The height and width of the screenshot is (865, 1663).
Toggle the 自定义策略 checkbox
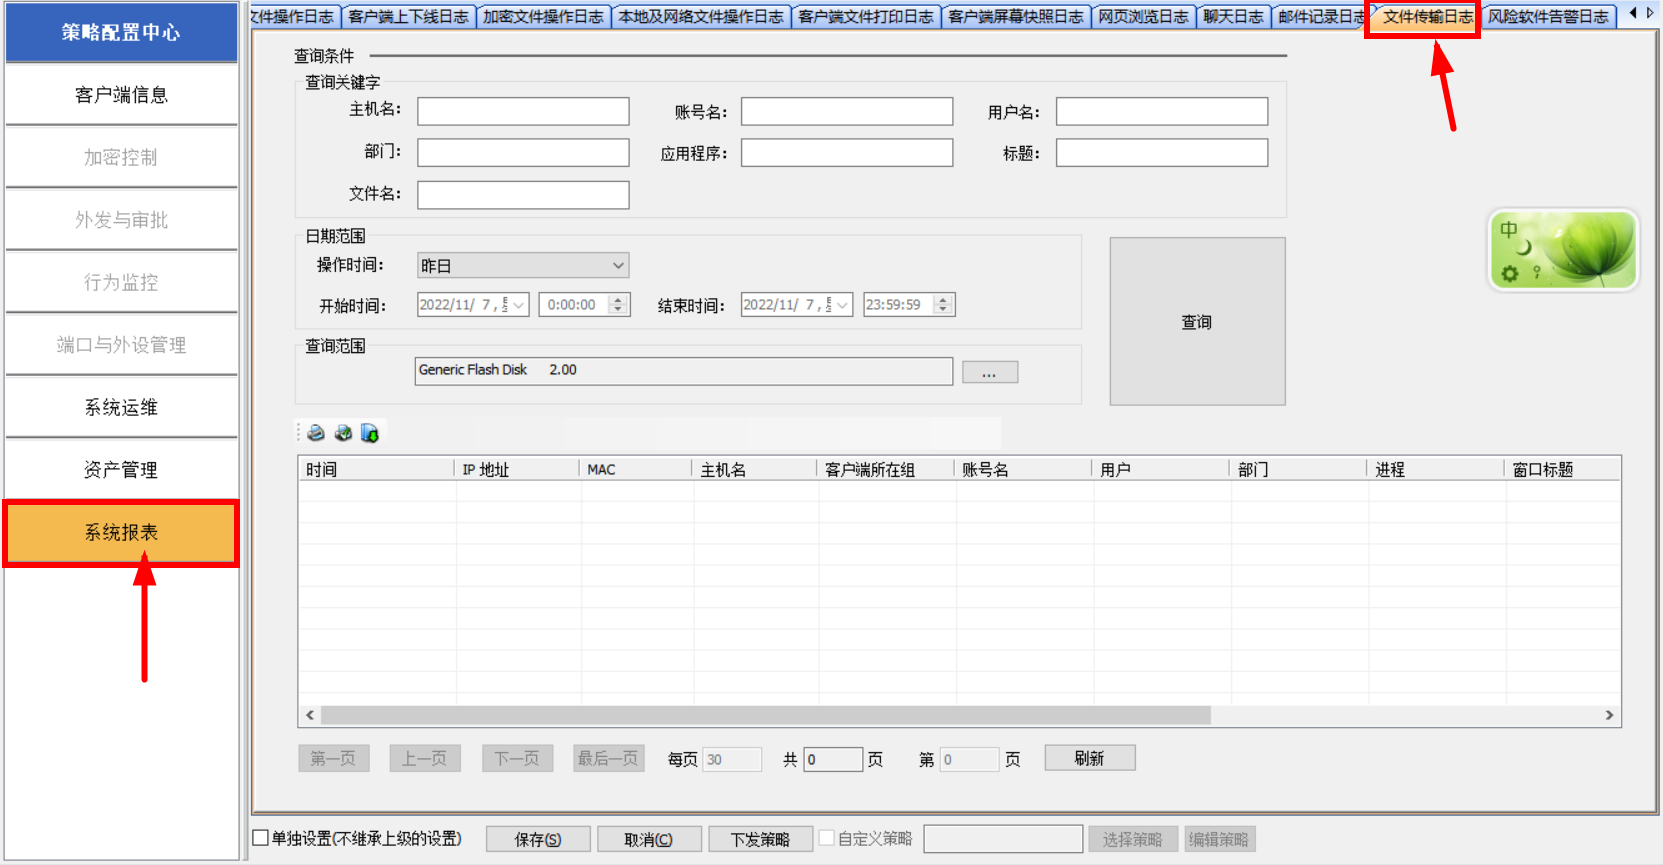coord(827,838)
